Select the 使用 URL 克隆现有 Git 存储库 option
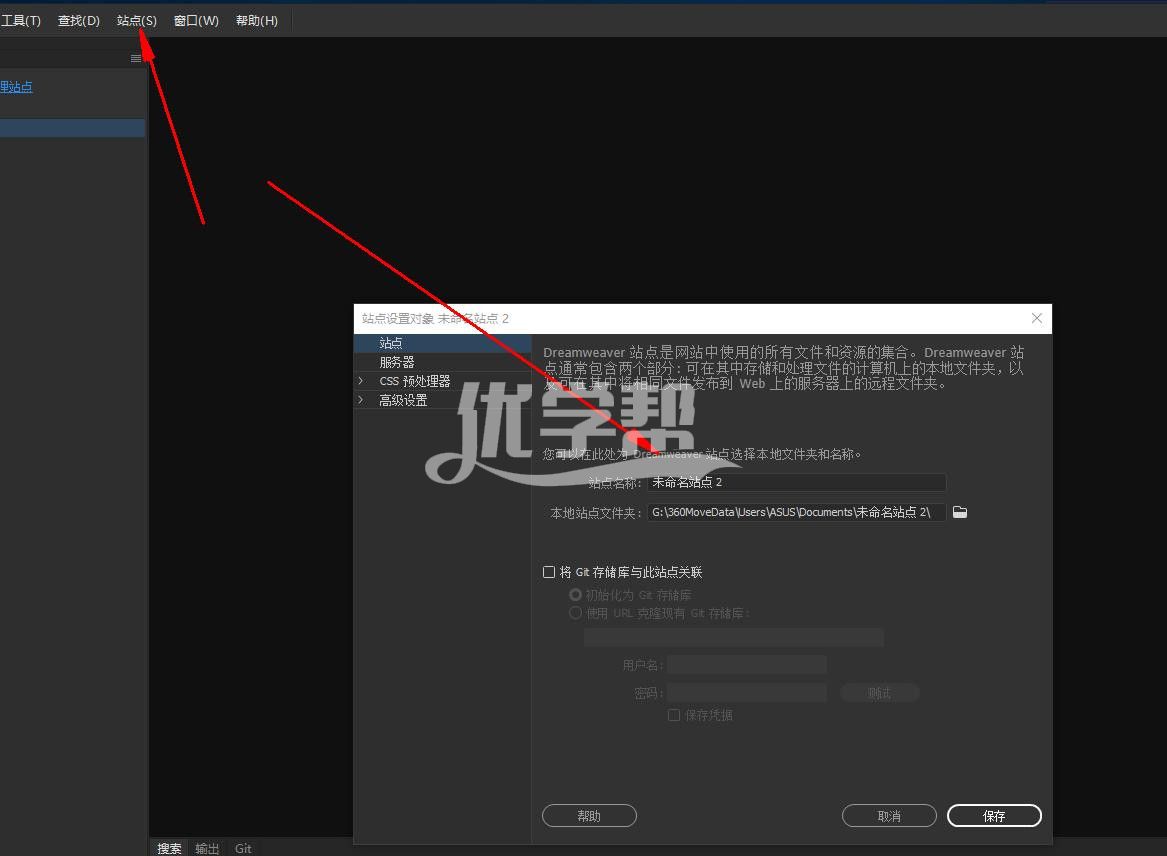This screenshot has height=856, width=1167. [x=575, y=613]
